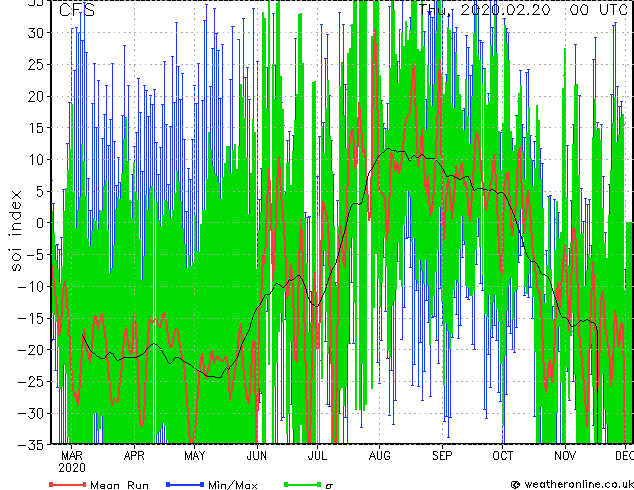Click the green sigma legend line
Screen dimensions: 634x490
(x=303, y=484)
